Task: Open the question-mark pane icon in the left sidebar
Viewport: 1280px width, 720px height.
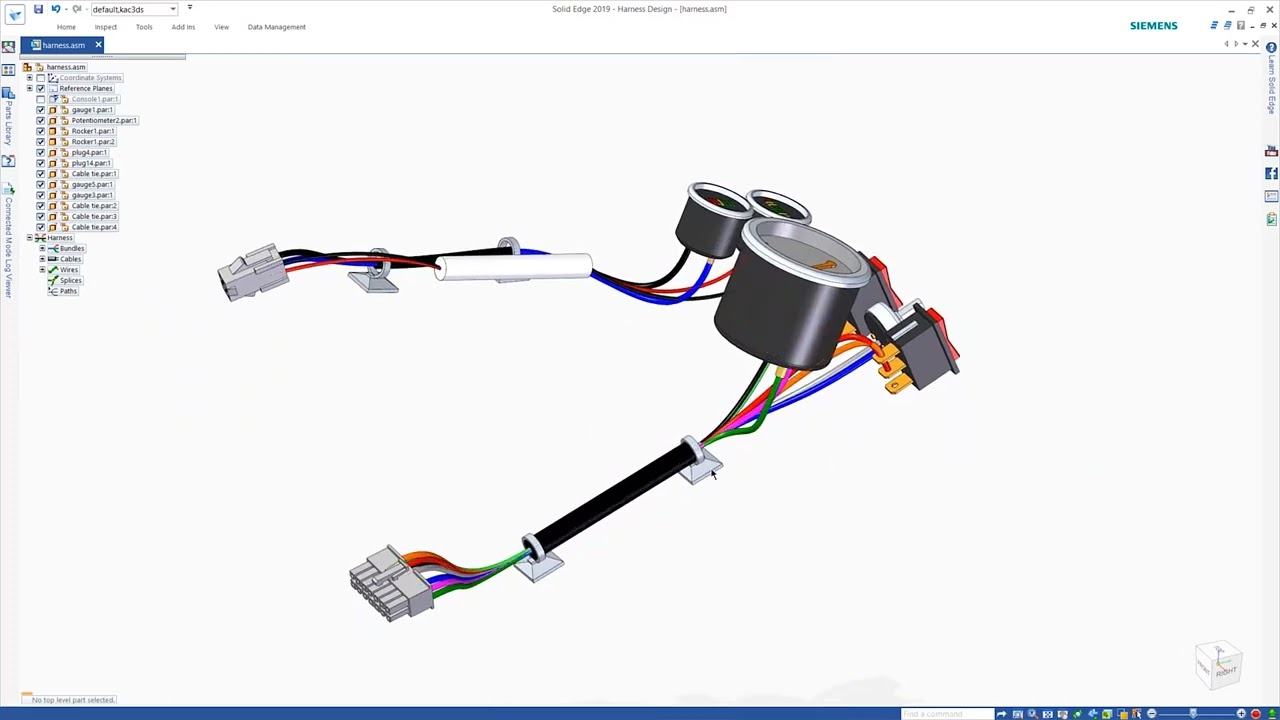Action: (x=8, y=160)
